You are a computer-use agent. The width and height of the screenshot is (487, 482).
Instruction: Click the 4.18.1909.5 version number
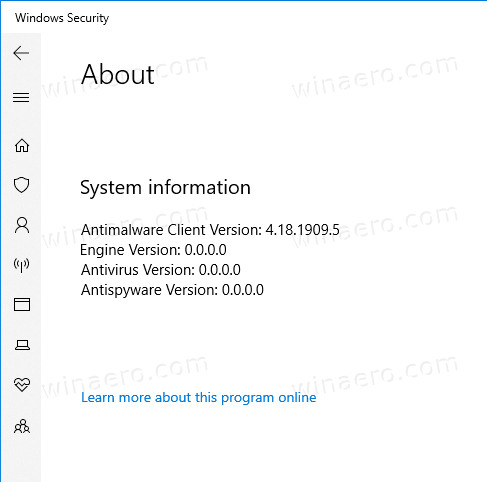[x=303, y=230]
